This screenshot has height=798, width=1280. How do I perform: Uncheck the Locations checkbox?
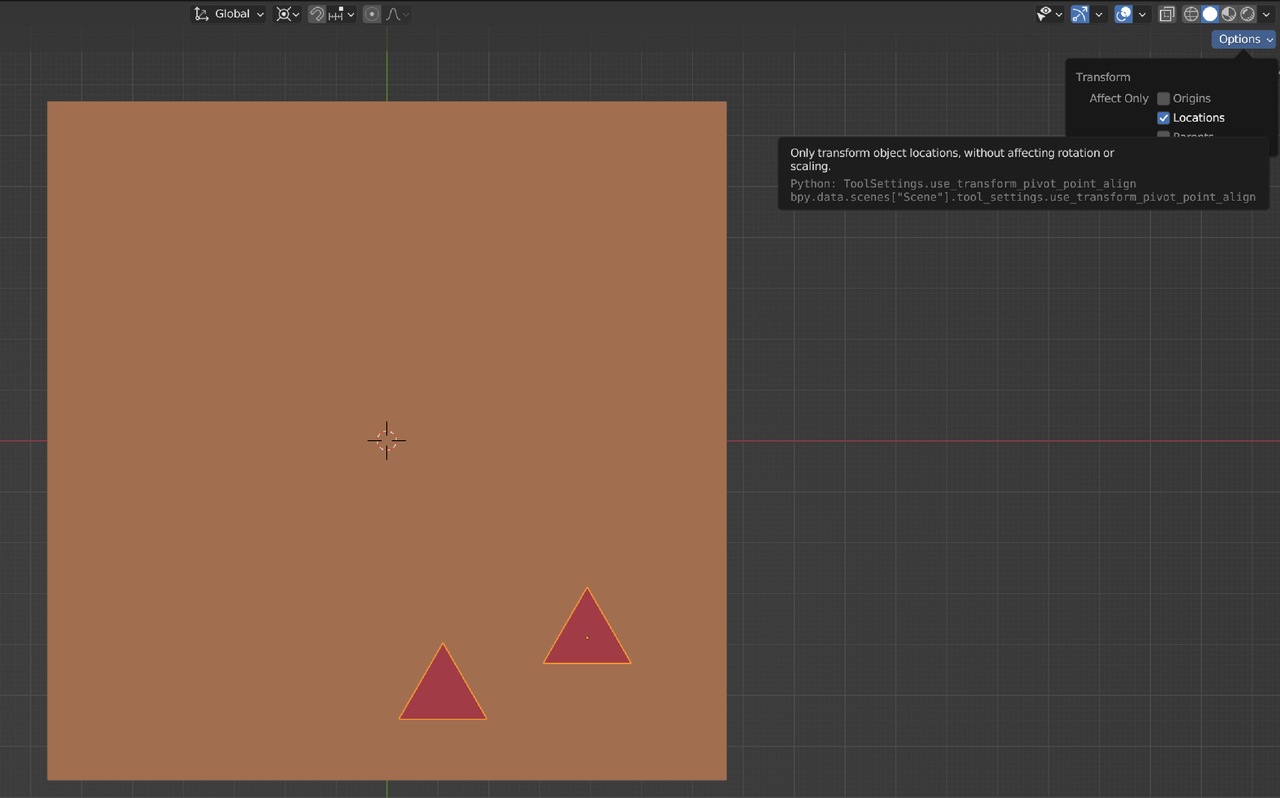point(1163,118)
